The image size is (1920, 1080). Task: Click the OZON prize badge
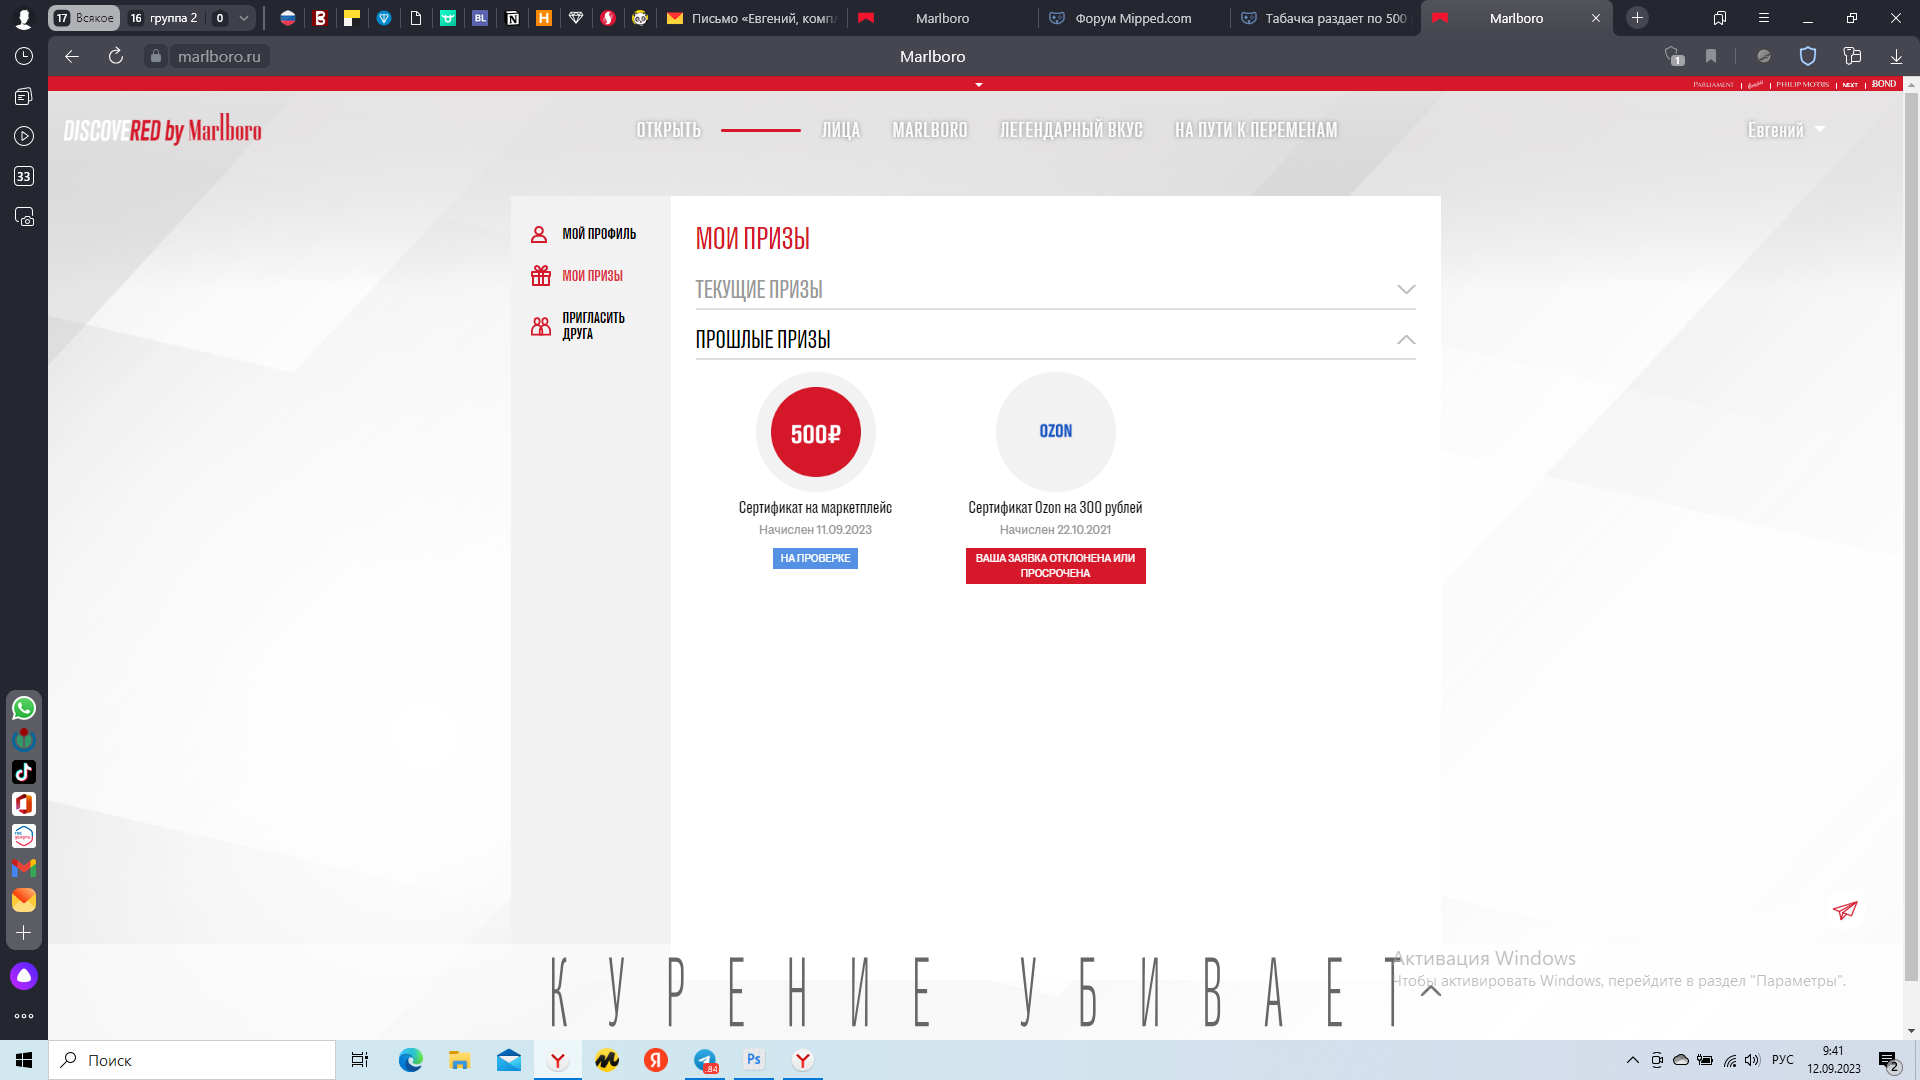point(1056,432)
